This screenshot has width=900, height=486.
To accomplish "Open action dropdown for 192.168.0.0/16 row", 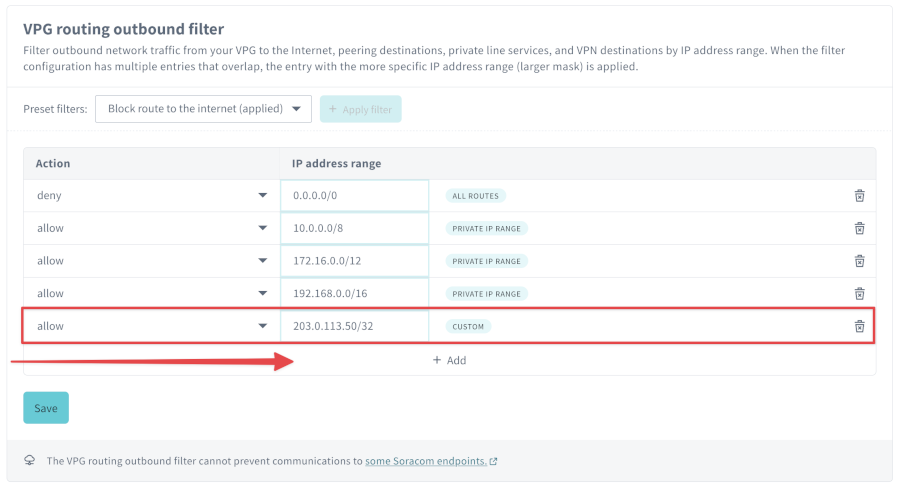I will (x=152, y=294).
